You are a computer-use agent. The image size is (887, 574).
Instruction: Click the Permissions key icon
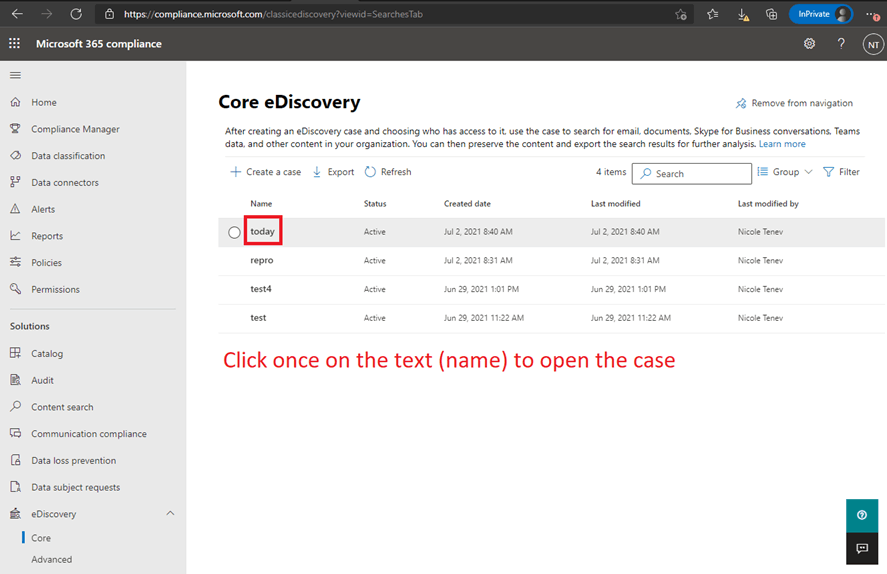(15, 289)
